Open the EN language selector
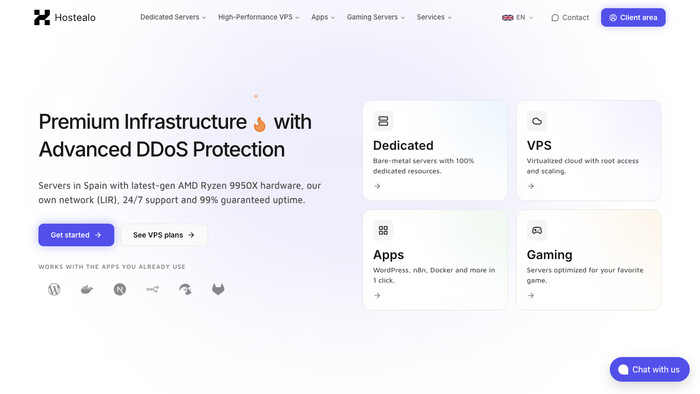 (517, 17)
